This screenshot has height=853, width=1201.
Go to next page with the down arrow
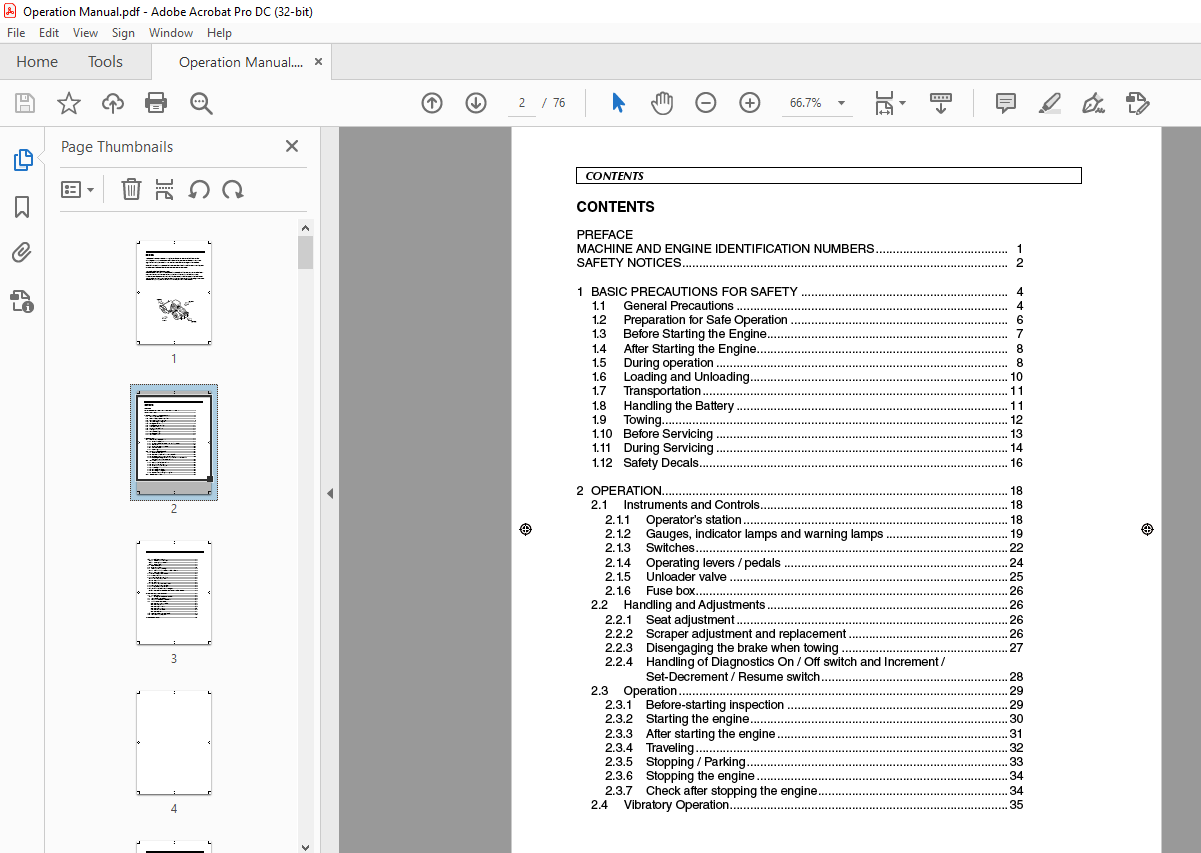[476, 103]
